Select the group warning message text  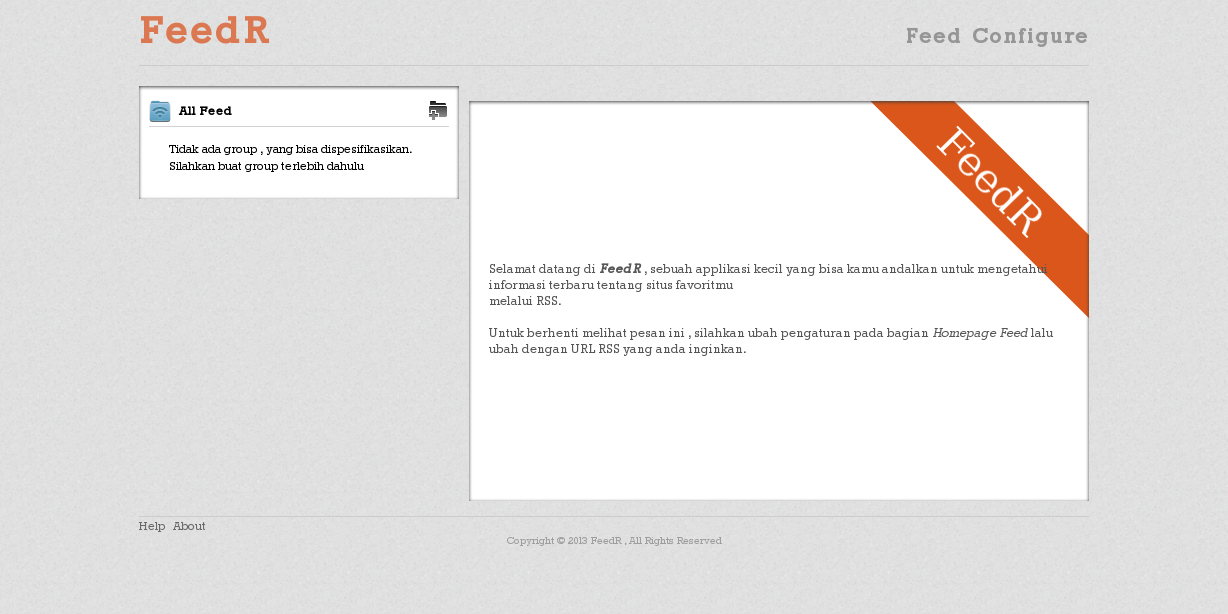pyautogui.click(x=291, y=157)
